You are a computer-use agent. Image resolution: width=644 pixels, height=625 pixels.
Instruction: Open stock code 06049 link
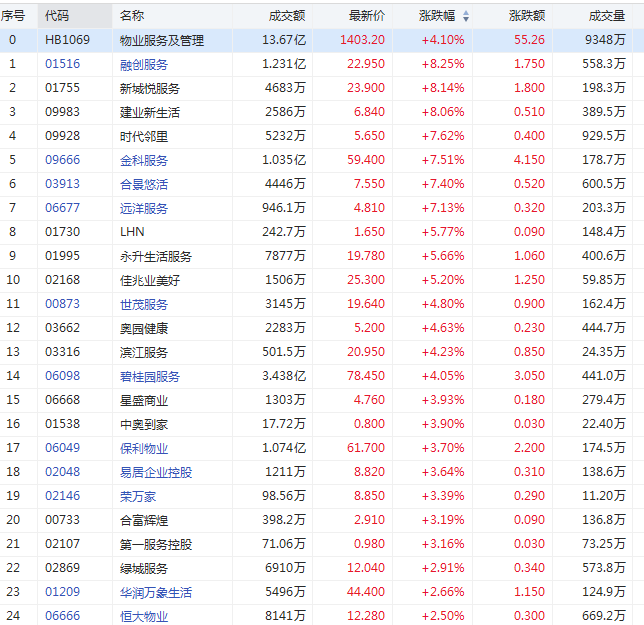pyautogui.click(x=62, y=448)
